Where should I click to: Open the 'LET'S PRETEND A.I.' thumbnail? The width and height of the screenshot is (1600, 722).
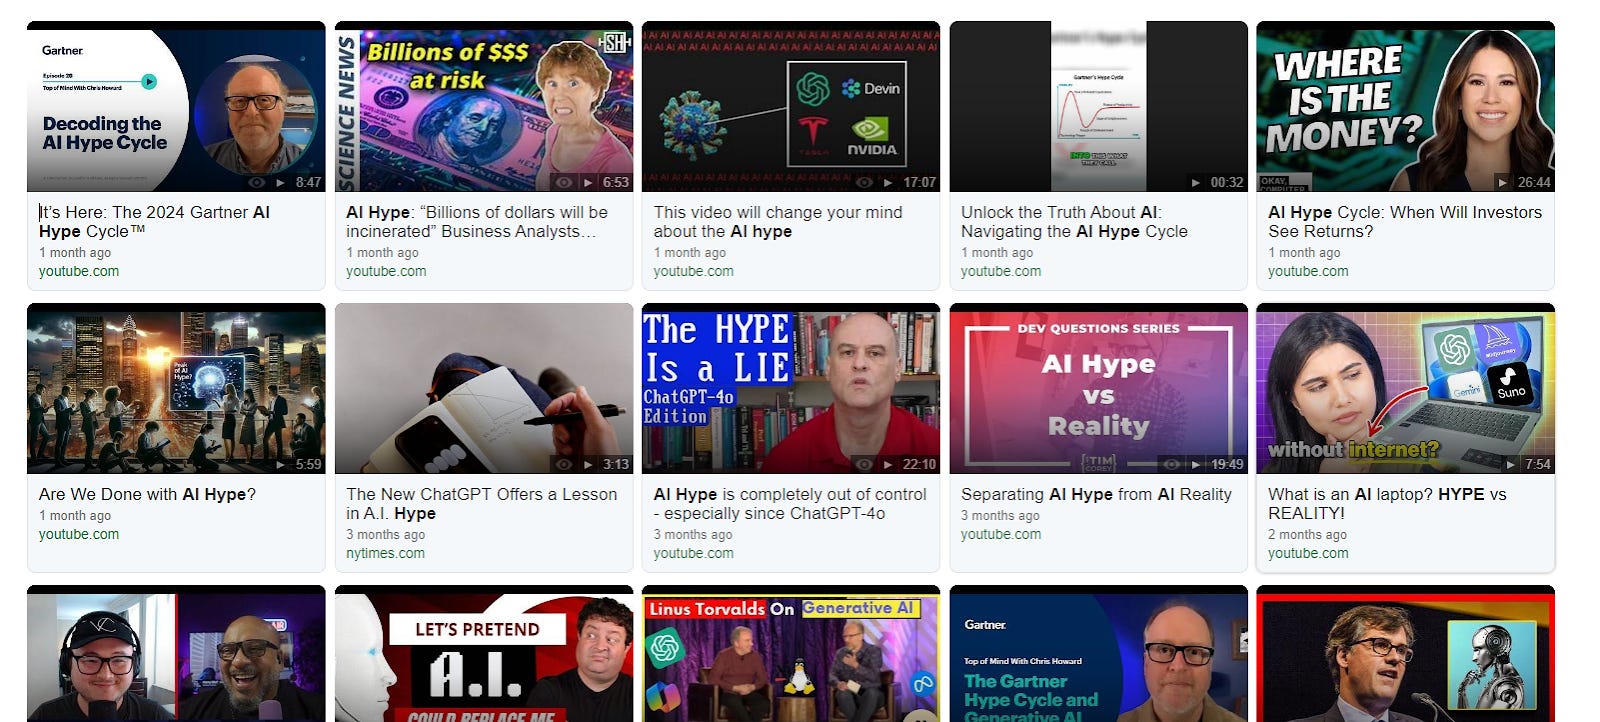[x=484, y=654]
